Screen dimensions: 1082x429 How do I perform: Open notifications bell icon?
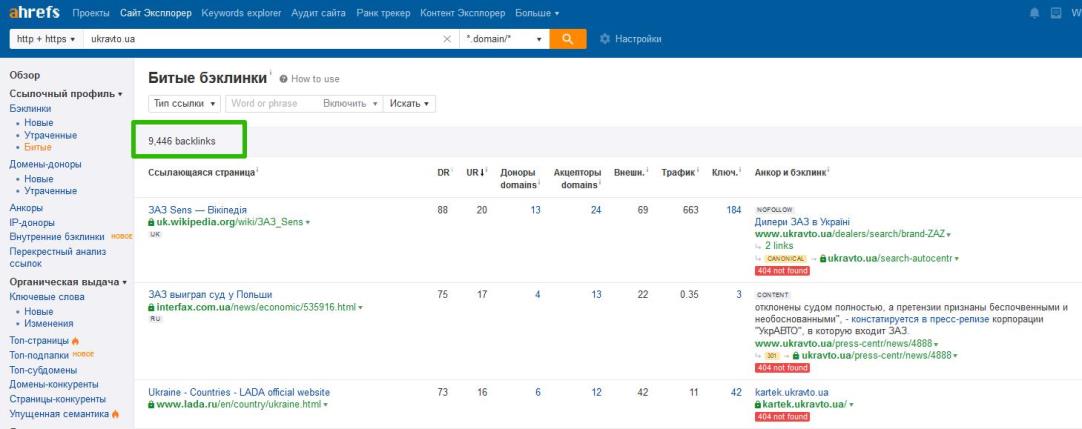click(x=1034, y=13)
